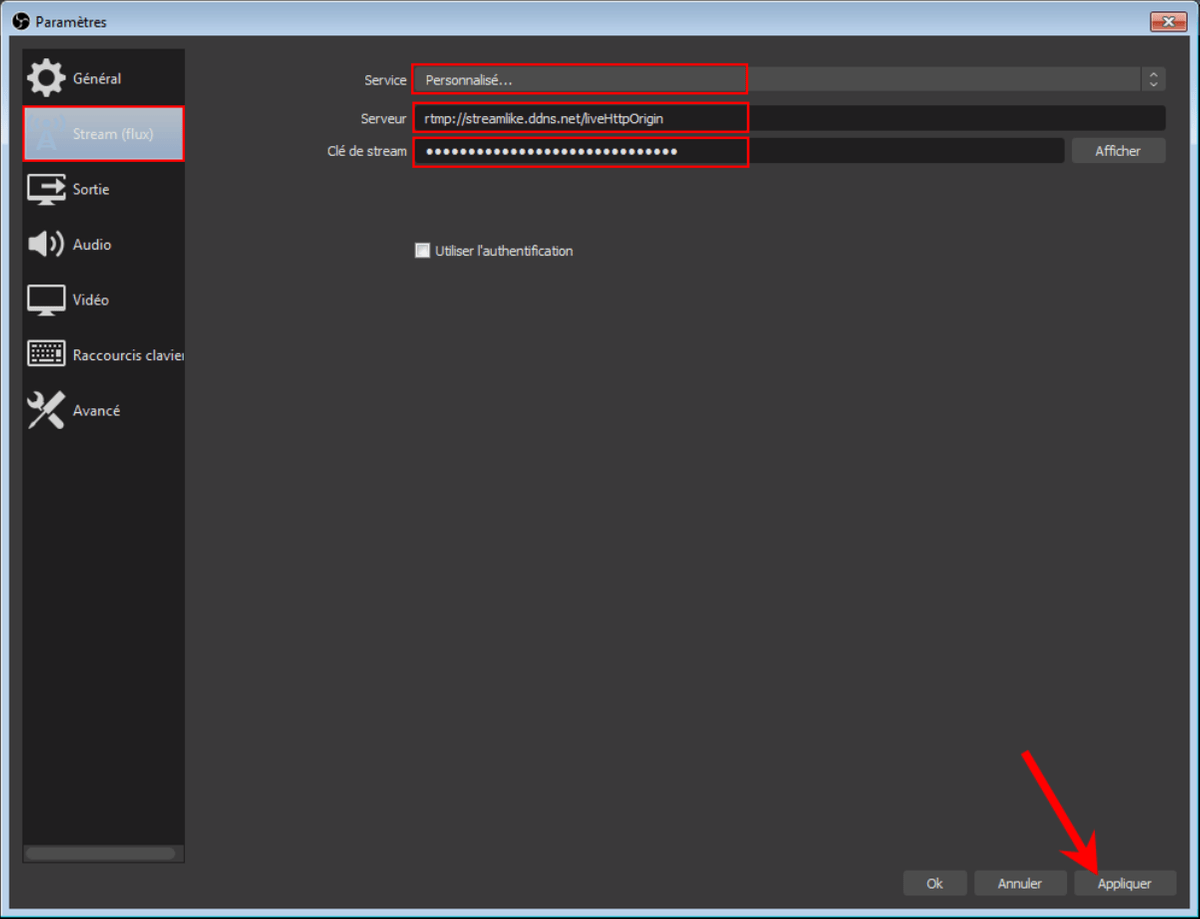Select the Stream (flux) sidebar icon
The width and height of the screenshot is (1200, 919).
pos(46,134)
